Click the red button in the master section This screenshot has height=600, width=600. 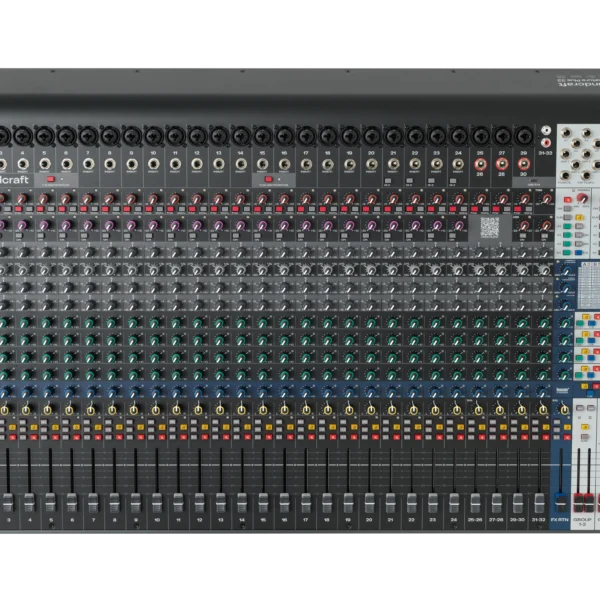point(567,200)
